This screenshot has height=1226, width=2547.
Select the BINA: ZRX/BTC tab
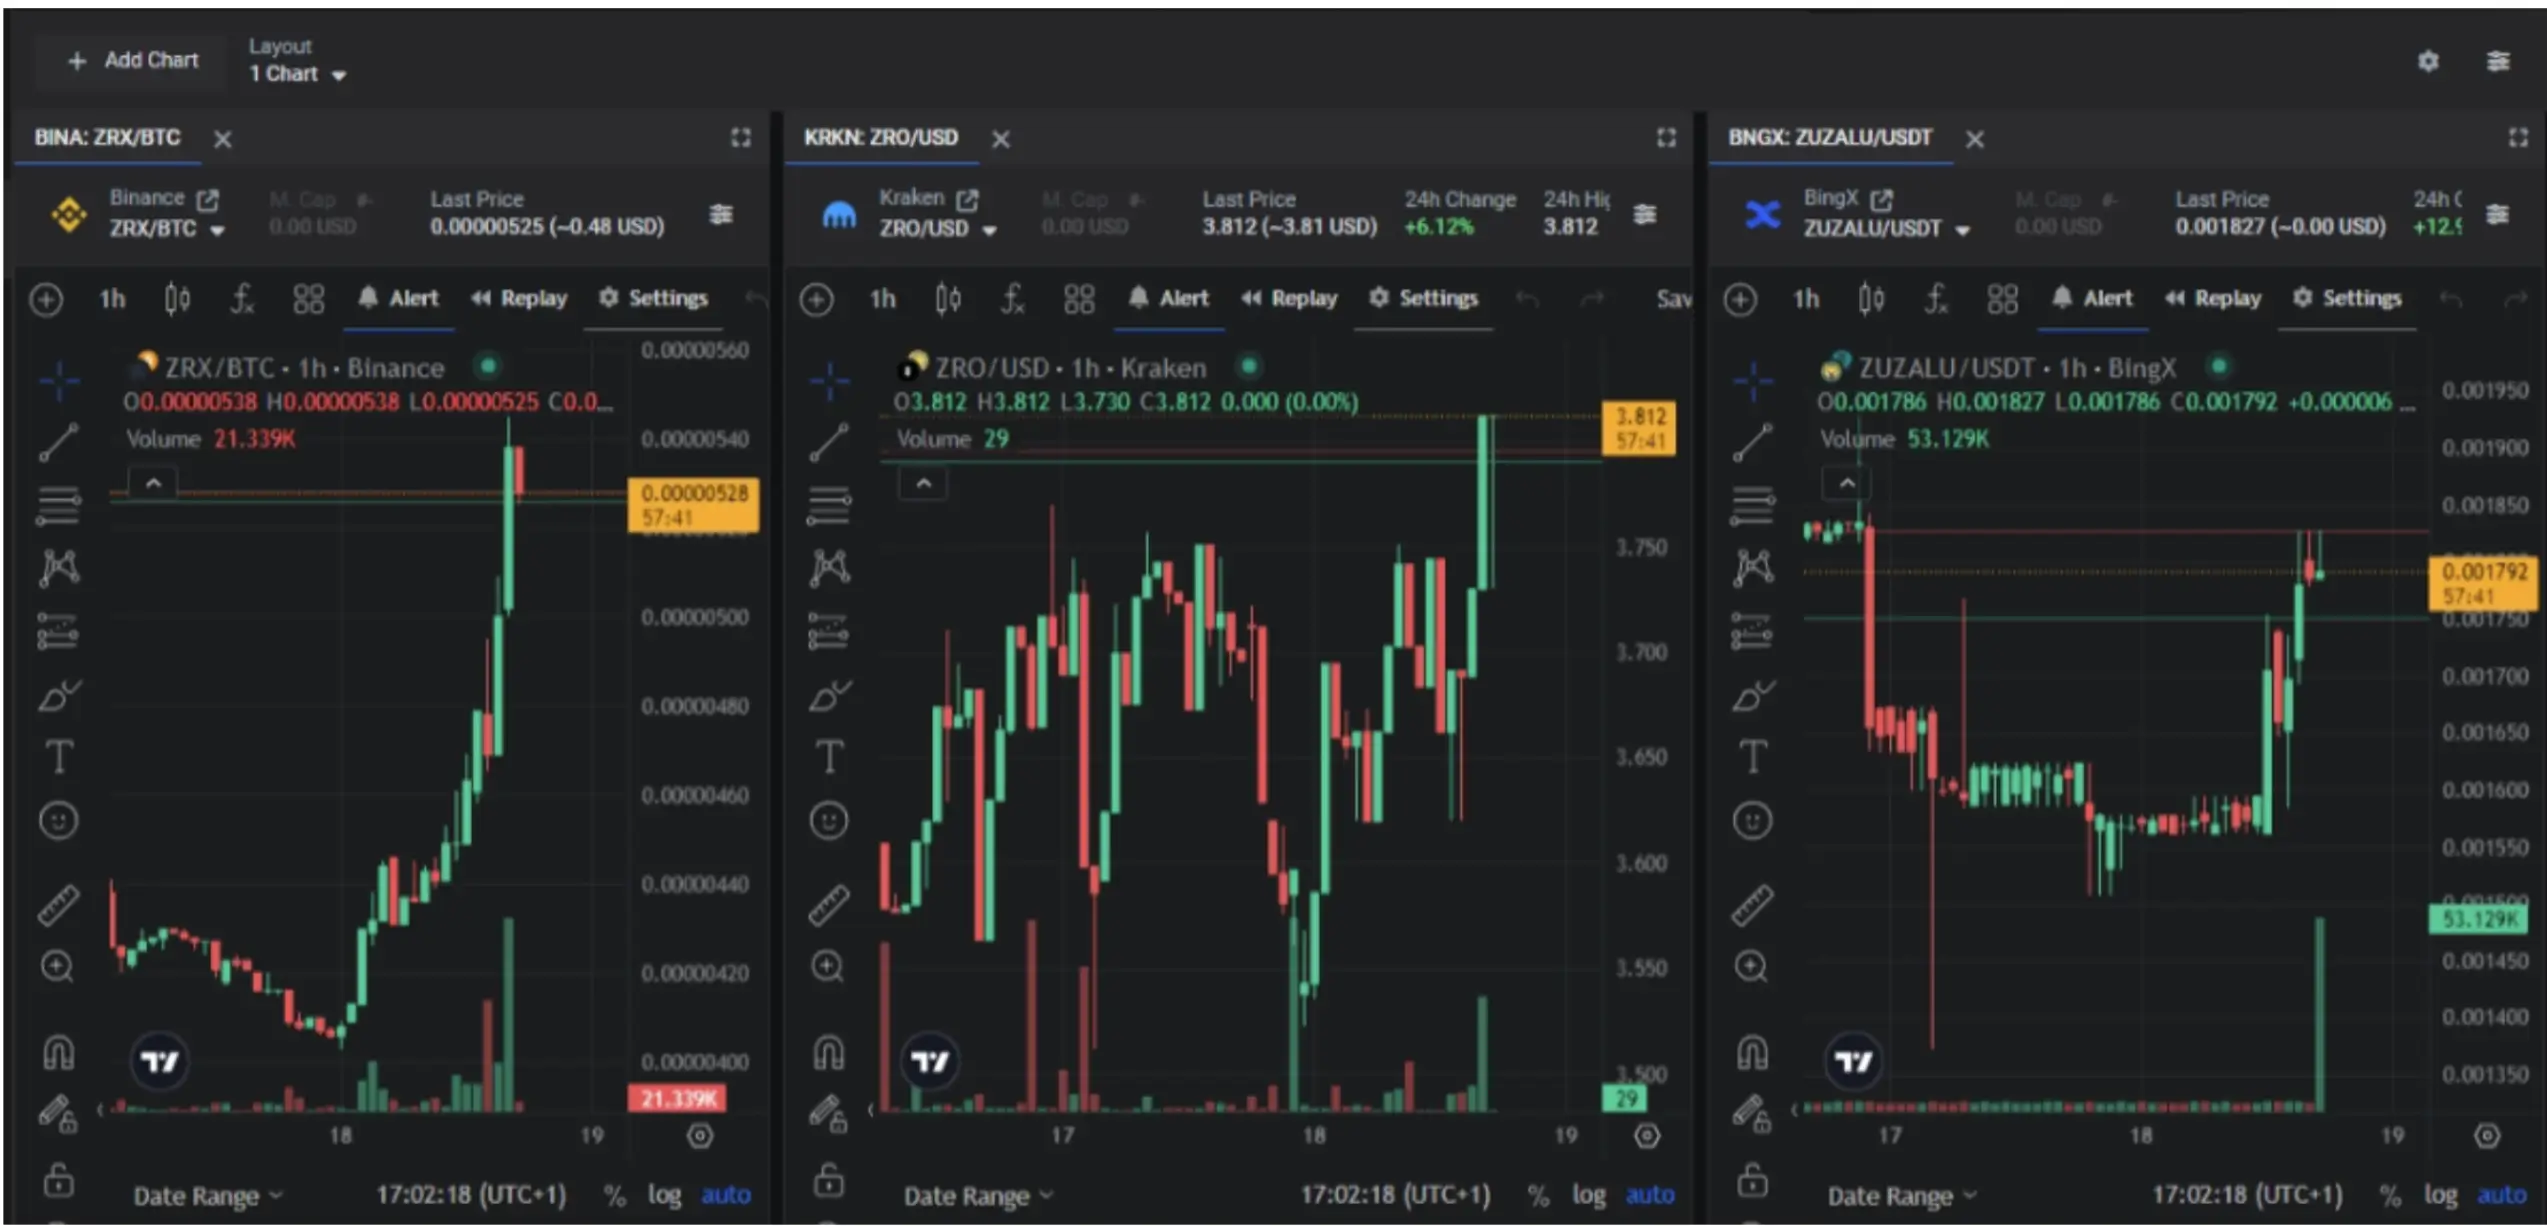pos(107,138)
